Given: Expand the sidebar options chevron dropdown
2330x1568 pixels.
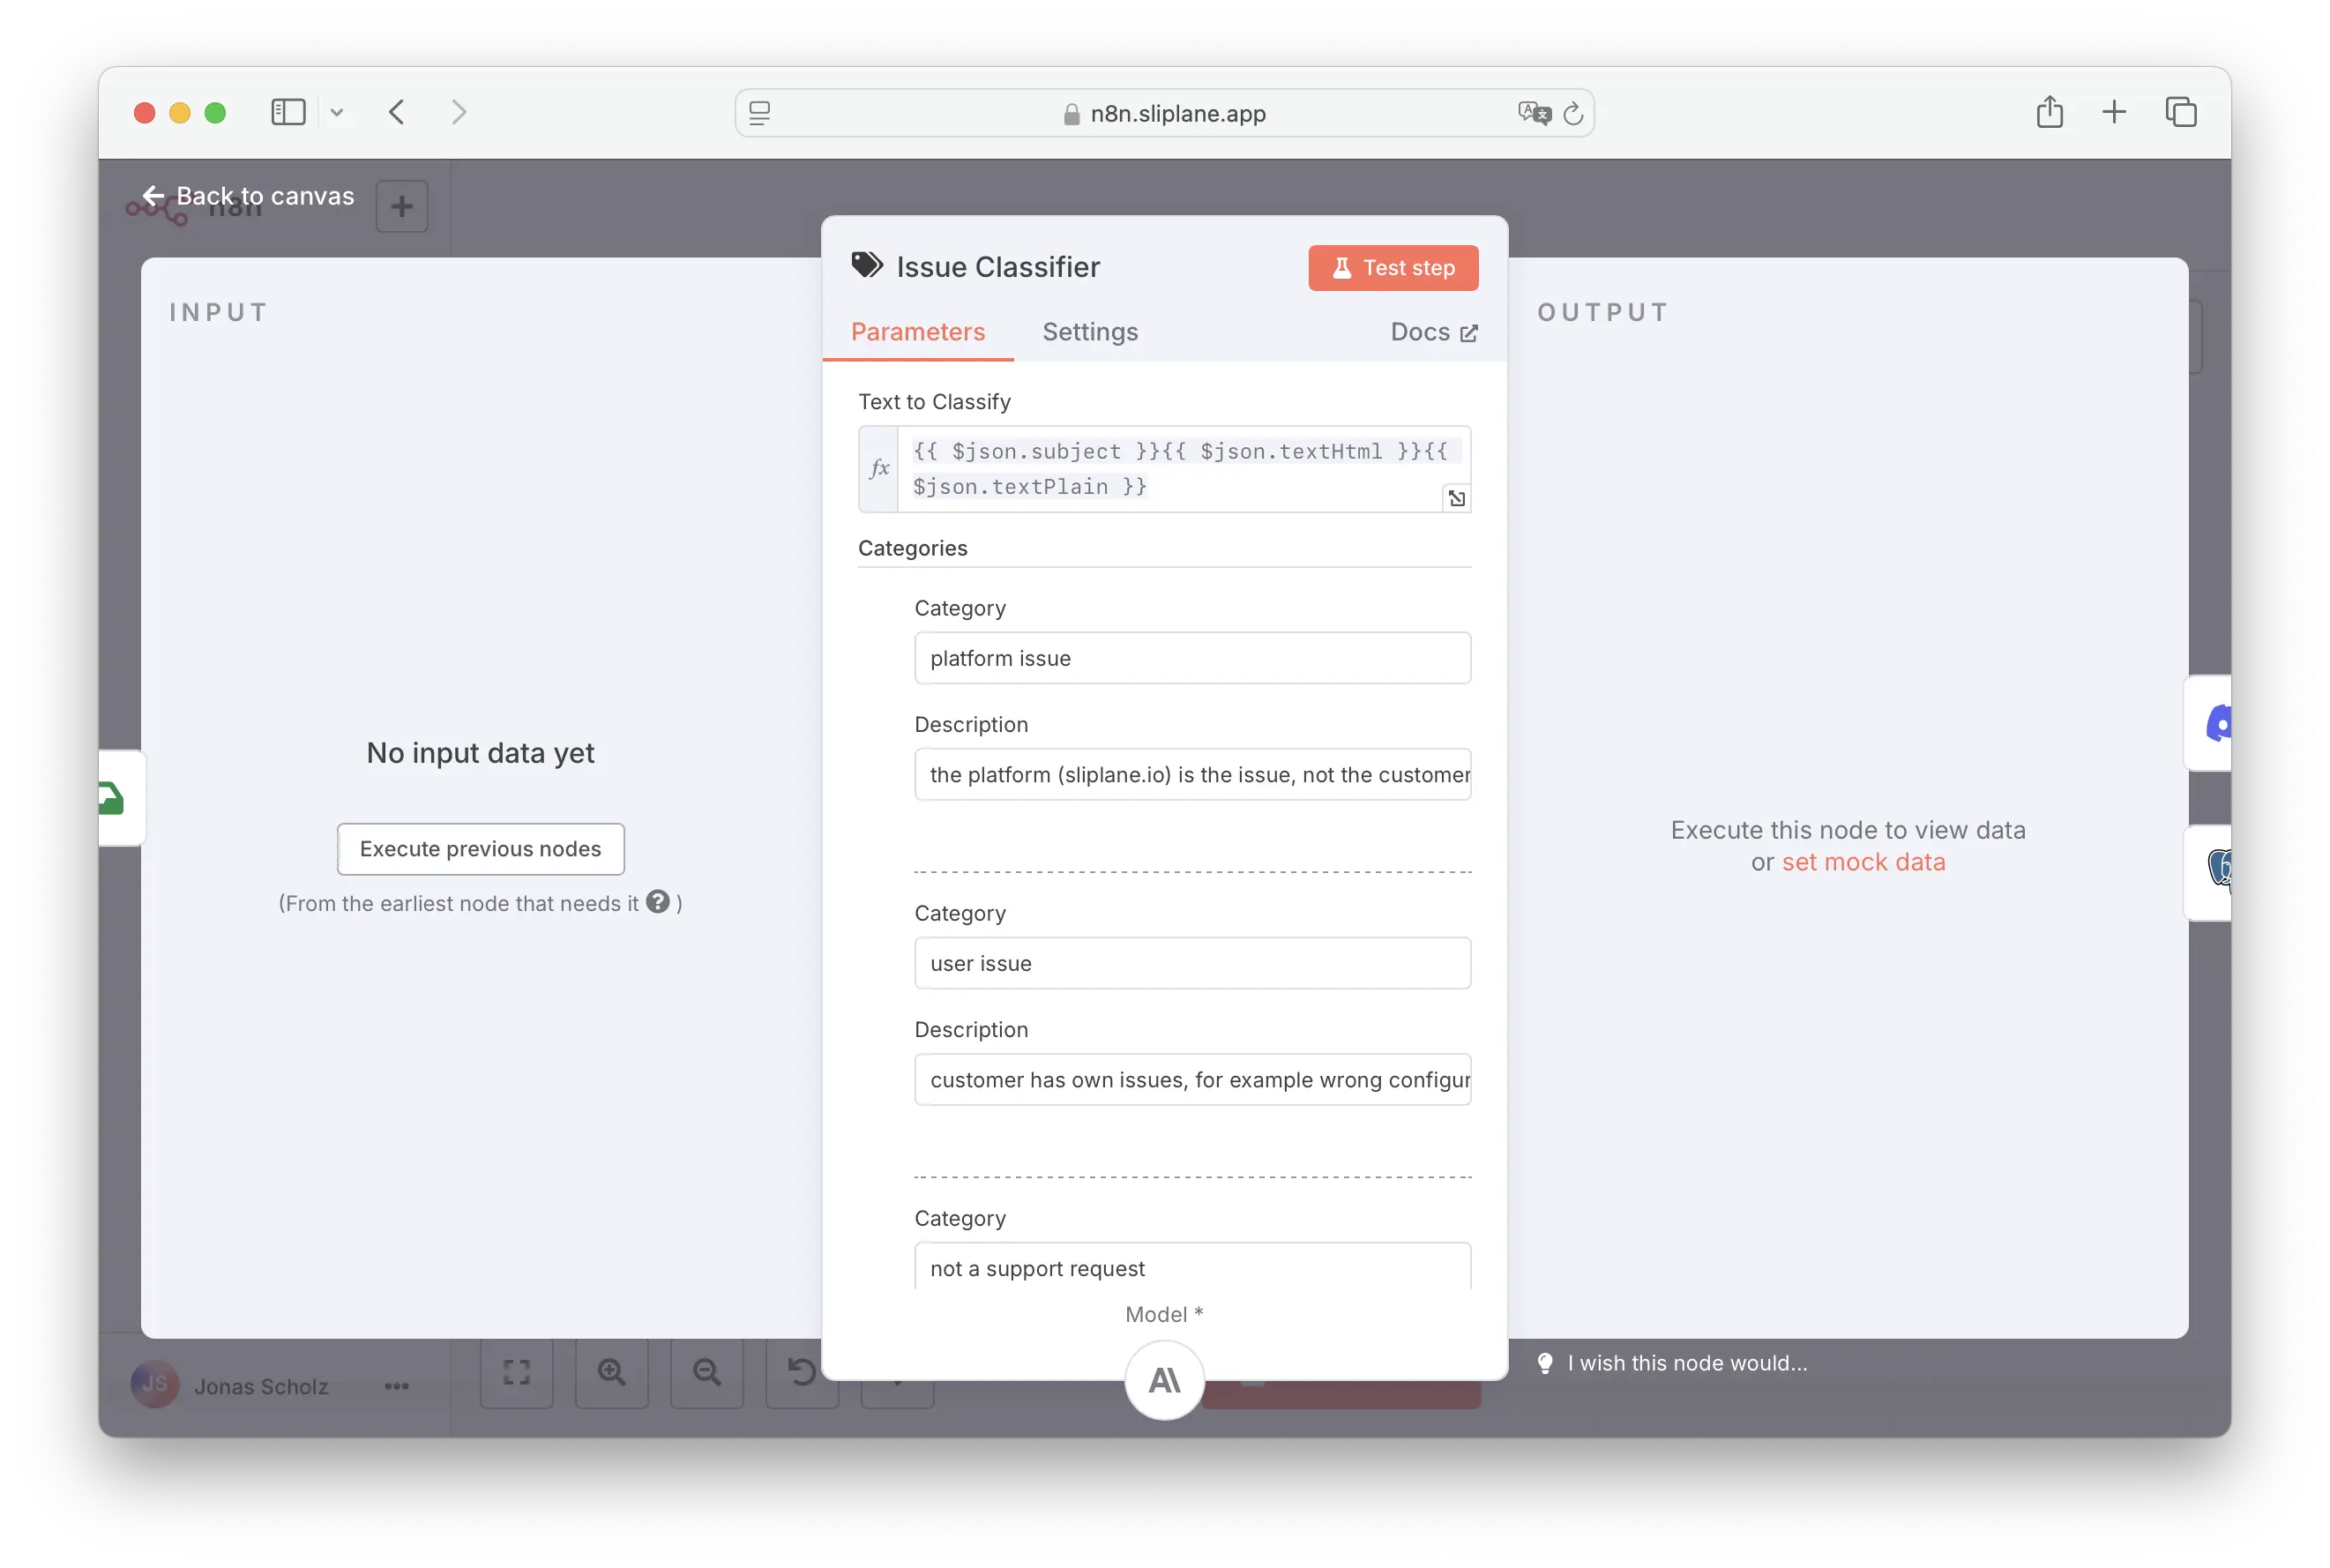Looking at the screenshot, I should [337, 113].
